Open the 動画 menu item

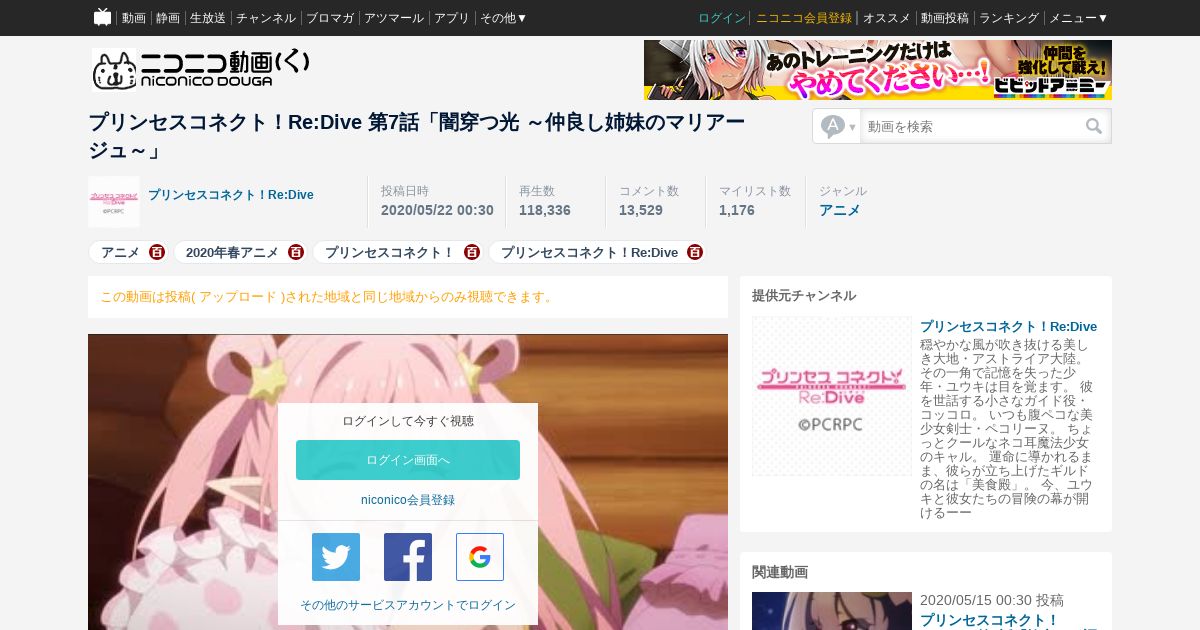tap(134, 18)
